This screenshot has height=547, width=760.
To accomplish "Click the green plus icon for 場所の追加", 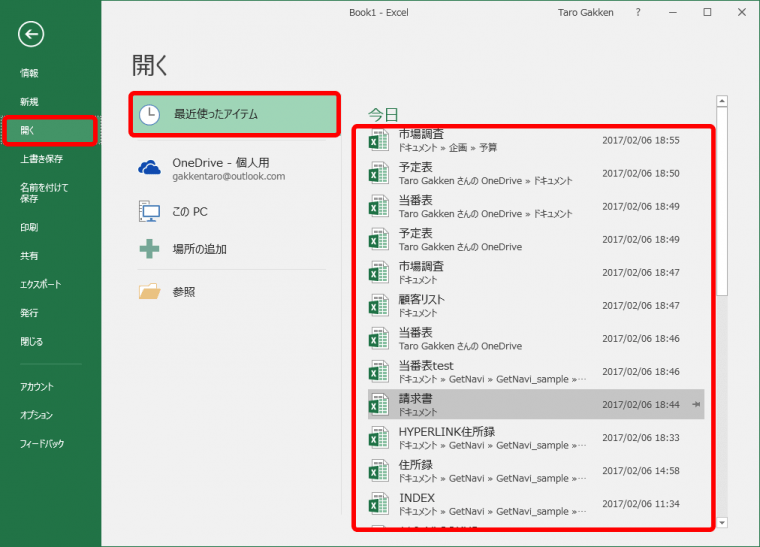I will [149, 249].
